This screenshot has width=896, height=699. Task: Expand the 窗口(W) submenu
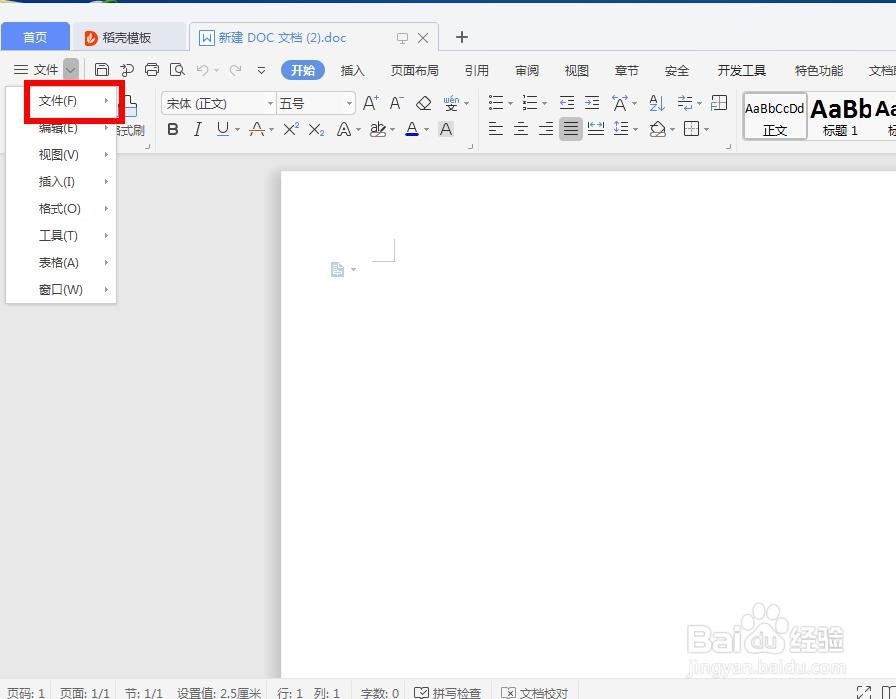[x=61, y=289]
